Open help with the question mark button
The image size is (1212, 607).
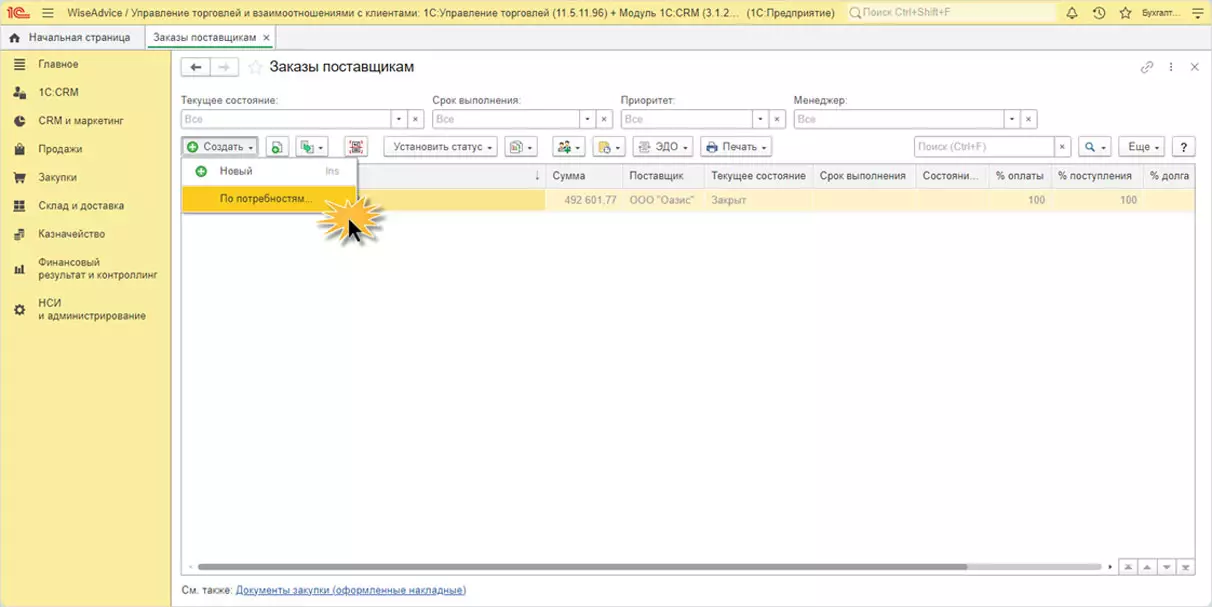[1184, 147]
